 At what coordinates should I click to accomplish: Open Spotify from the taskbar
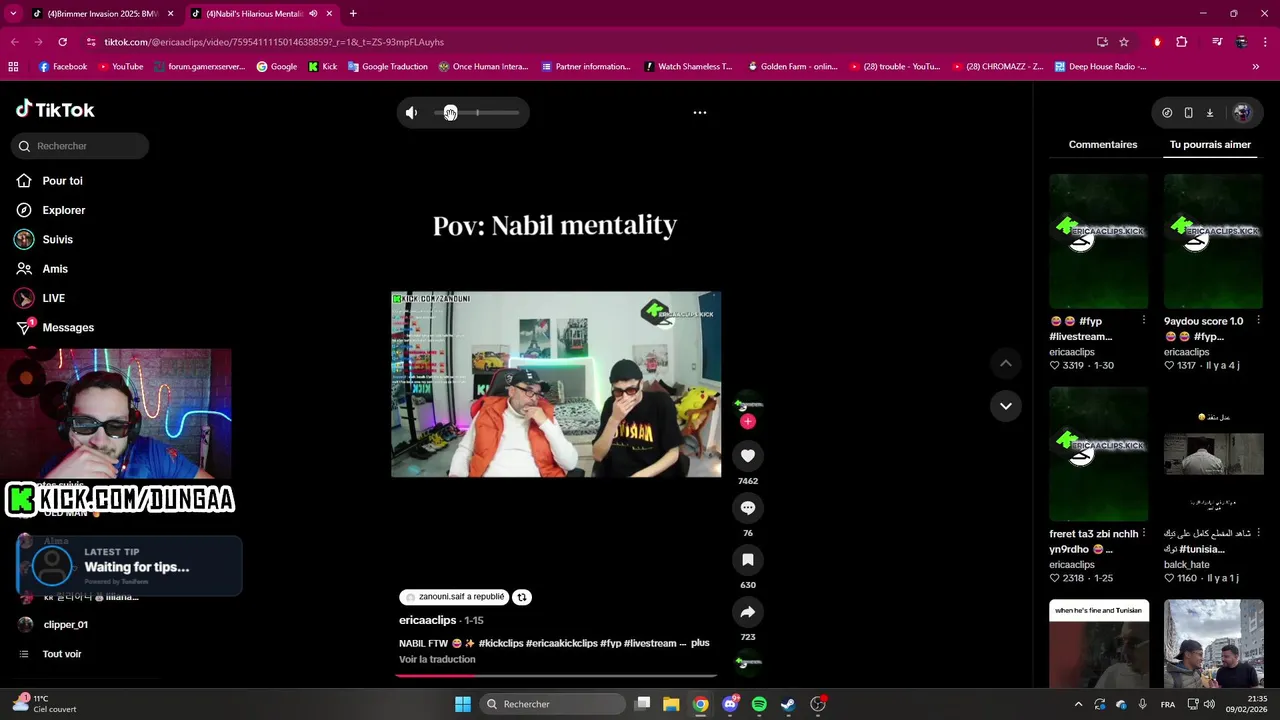pos(759,704)
